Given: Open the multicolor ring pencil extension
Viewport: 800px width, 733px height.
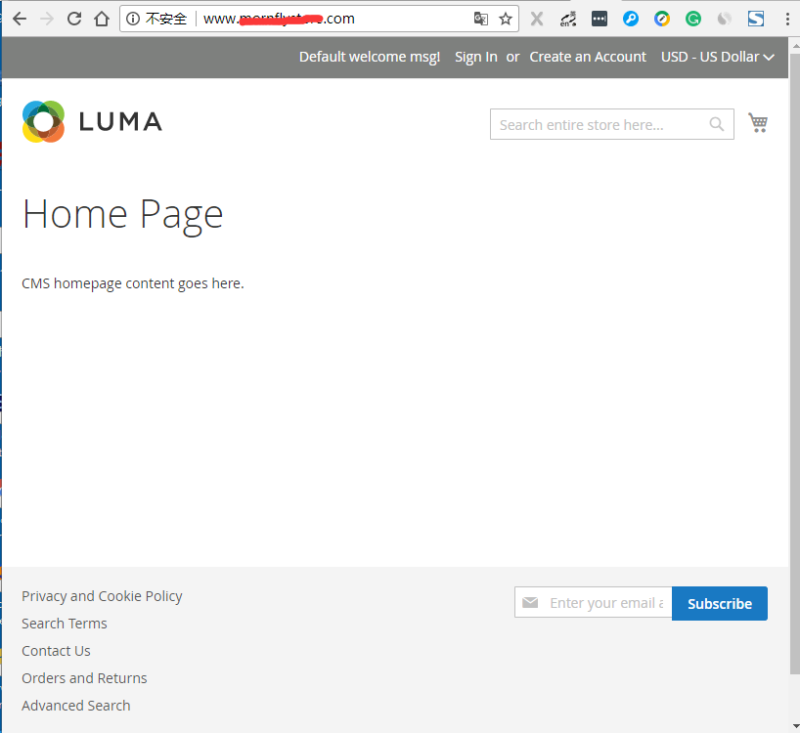Looking at the screenshot, I should (x=662, y=19).
